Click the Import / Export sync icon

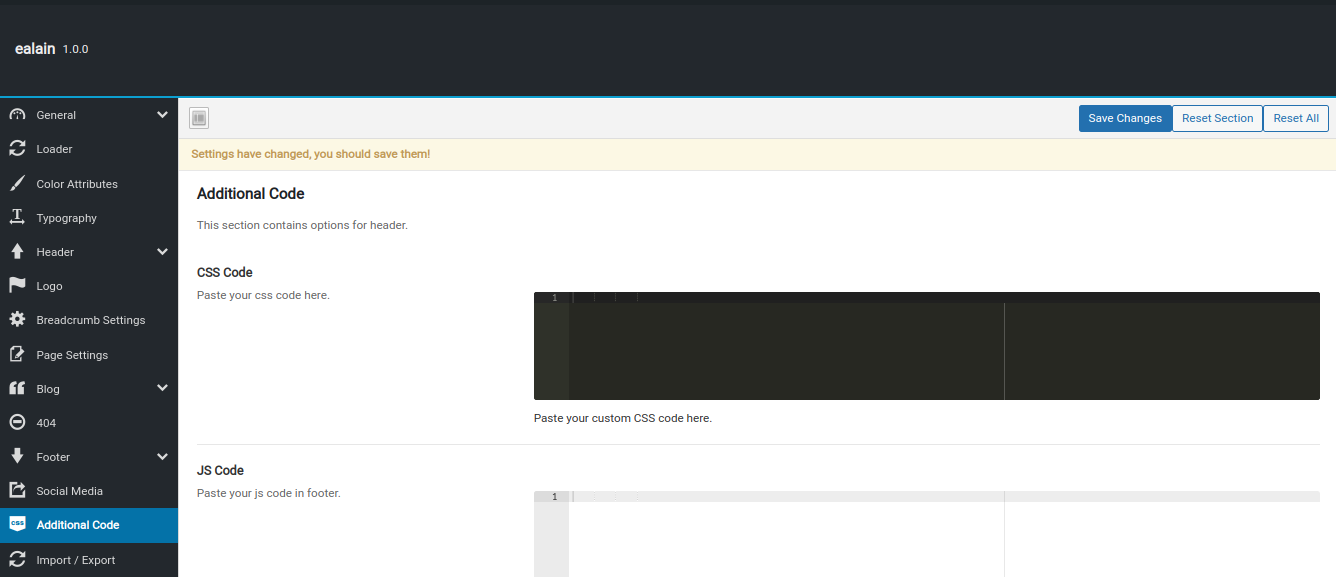click(x=17, y=559)
